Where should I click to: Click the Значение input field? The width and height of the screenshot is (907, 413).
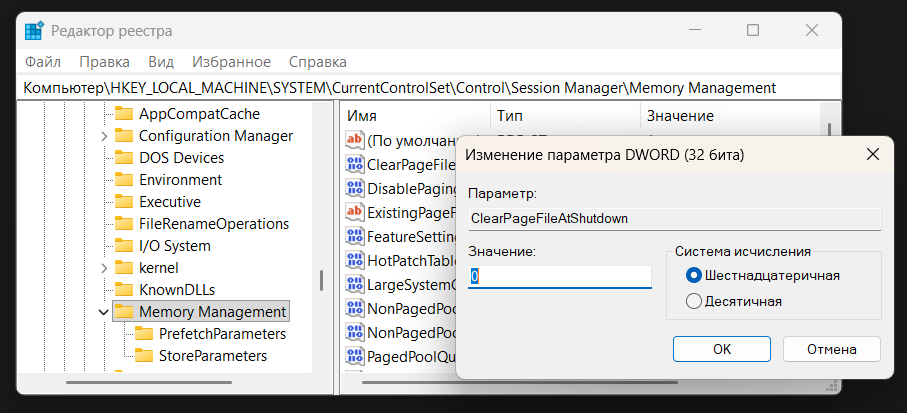[560, 276]
